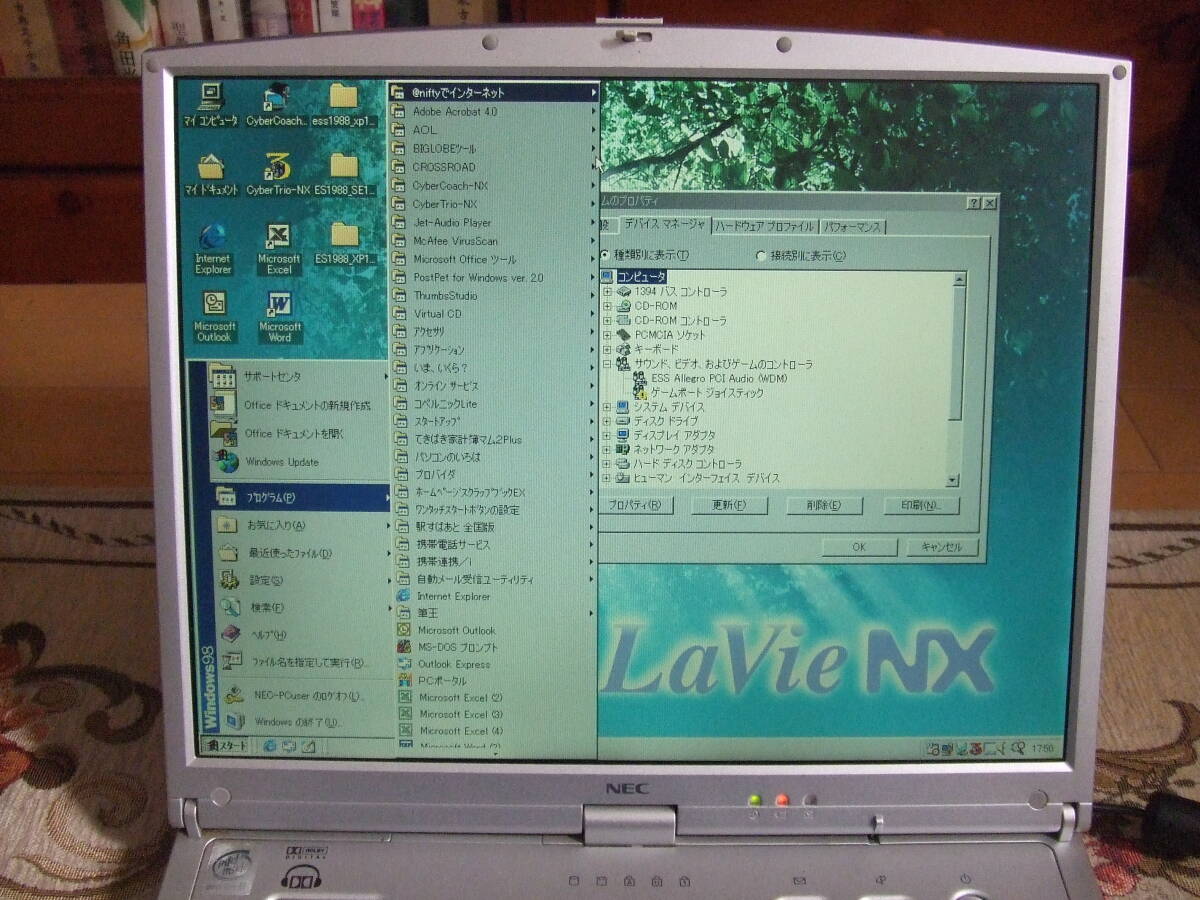The width and height of the screenshot is (1200, 900).
Task: Expand the PCMCIA ソケット node
Action: [607, 335]
